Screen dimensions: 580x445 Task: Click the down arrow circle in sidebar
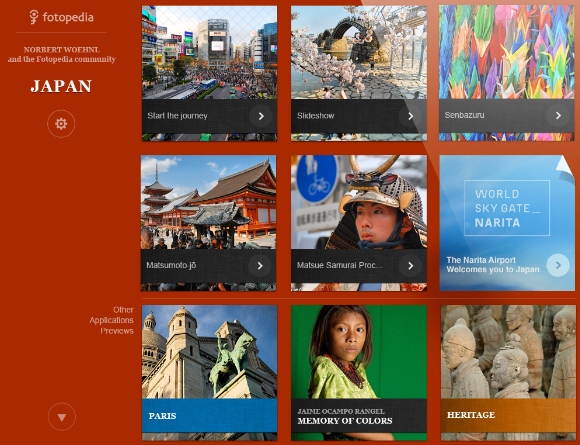(62, 417)
